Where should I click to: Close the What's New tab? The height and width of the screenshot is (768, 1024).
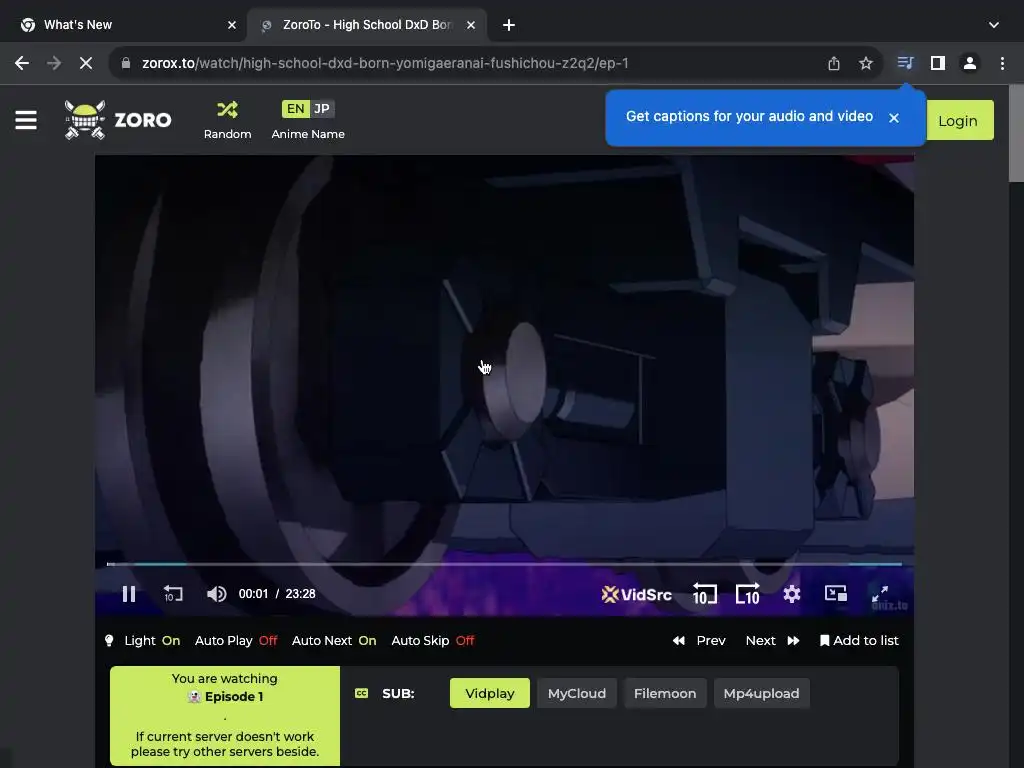232,25
